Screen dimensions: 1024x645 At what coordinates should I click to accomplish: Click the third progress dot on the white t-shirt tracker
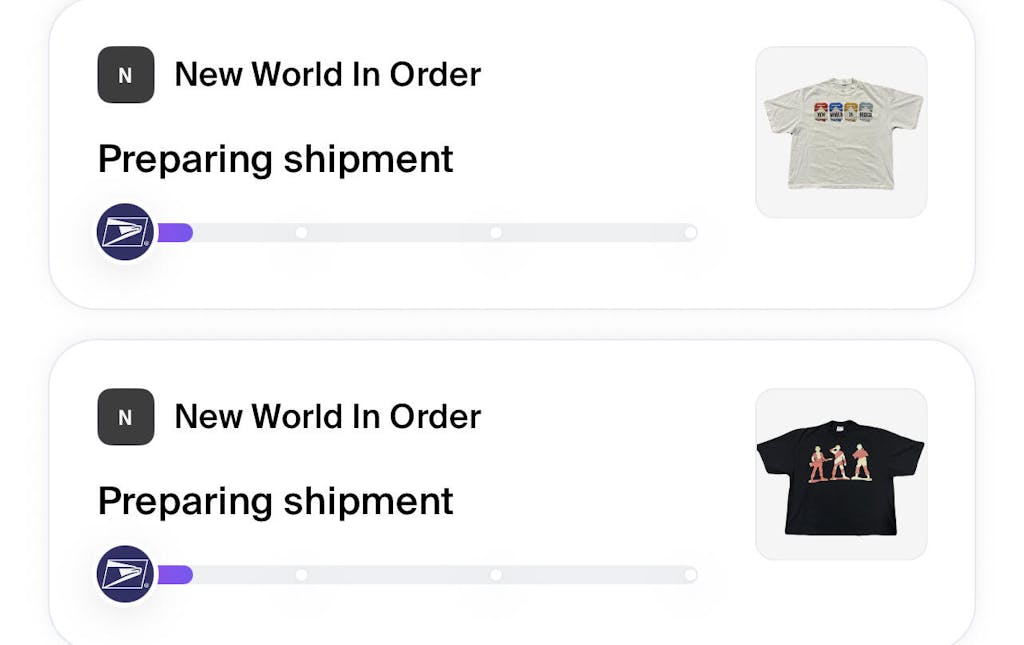(495, 232)
